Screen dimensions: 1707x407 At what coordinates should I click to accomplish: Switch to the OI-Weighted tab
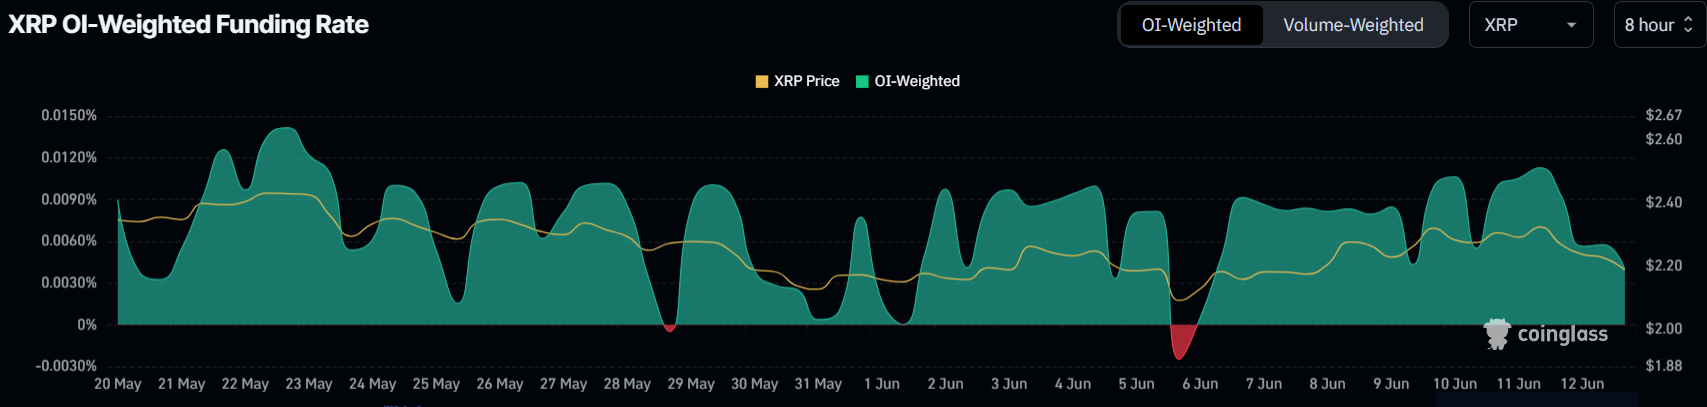(1191, 25)
